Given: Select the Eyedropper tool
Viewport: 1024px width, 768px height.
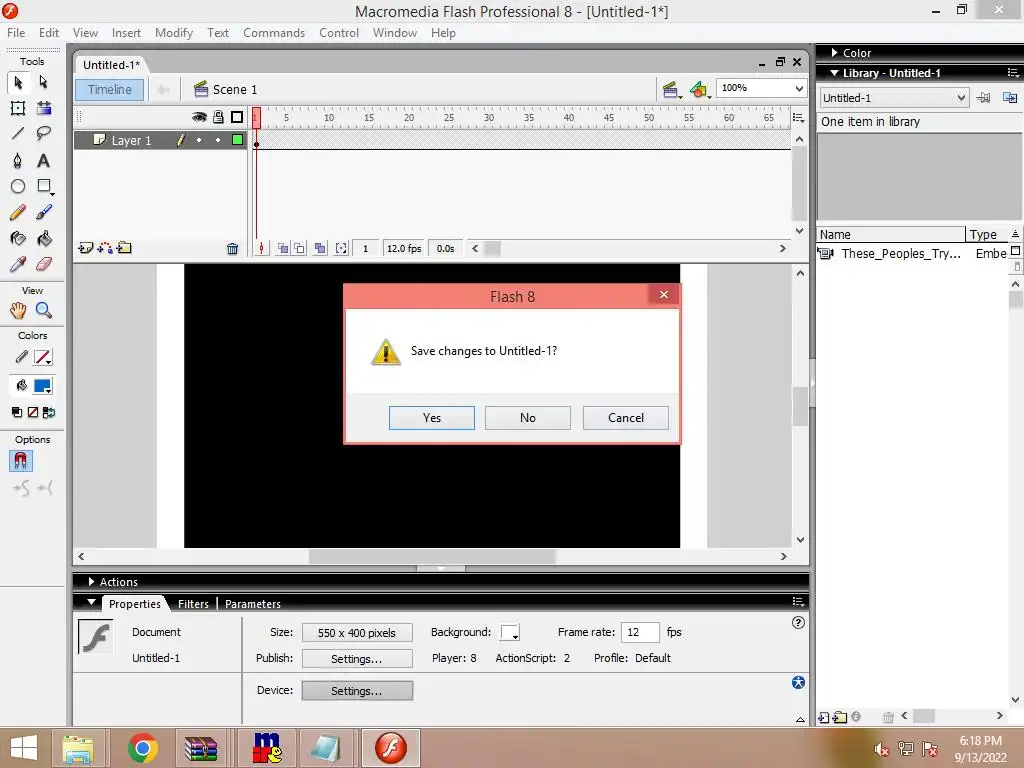Looking at the screenshot, I should pyautogui.click(x=18, y=264).
